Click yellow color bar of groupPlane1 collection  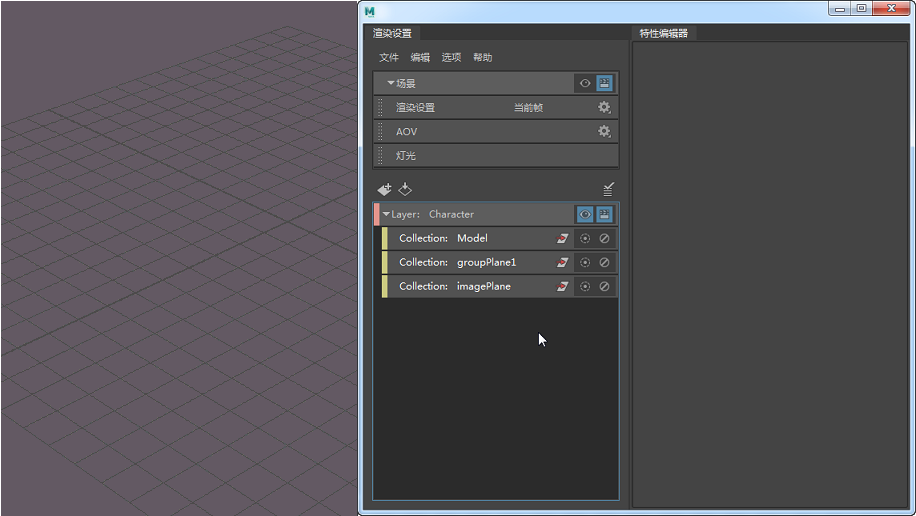[x=384, y=262]
